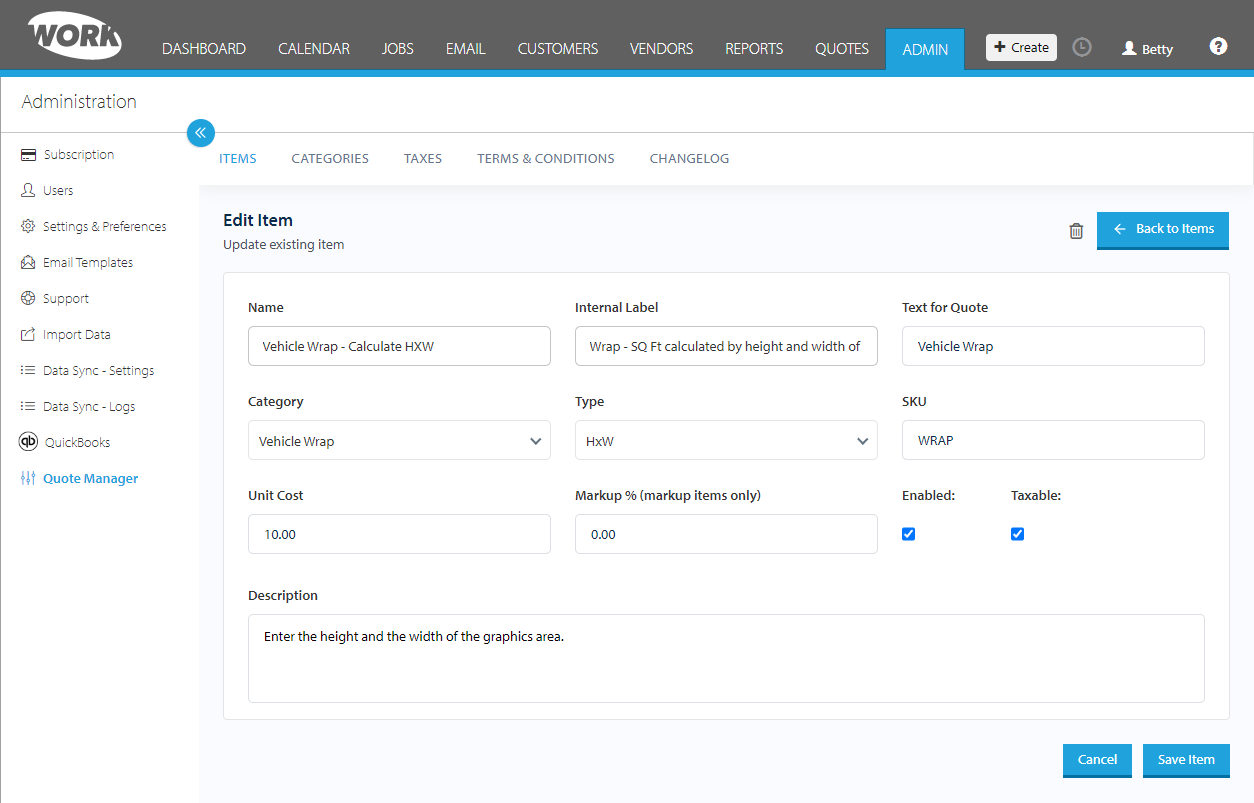Image resolution: width=1254 pixels, height=803 pixels.
Task: Open the clock history icon
Action: [1082, 47]
